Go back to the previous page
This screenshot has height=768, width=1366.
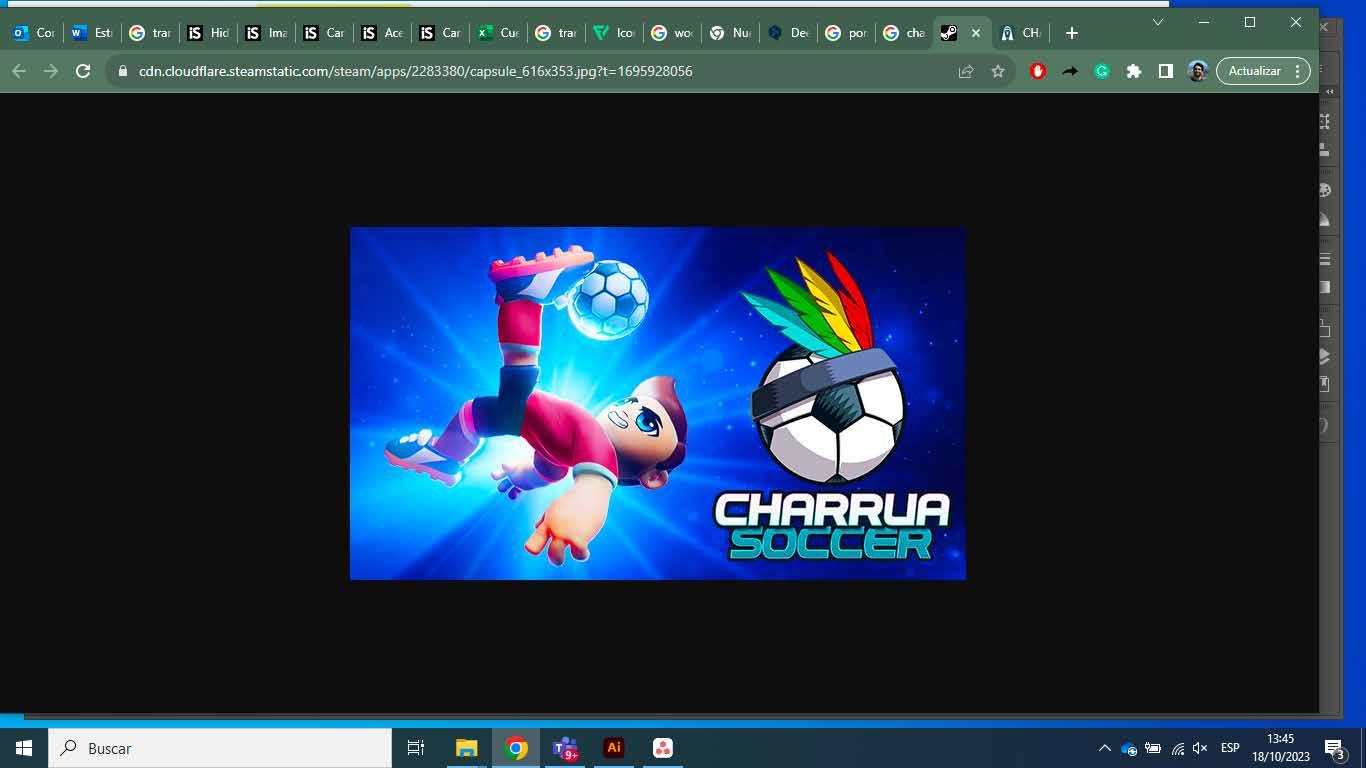19,71
